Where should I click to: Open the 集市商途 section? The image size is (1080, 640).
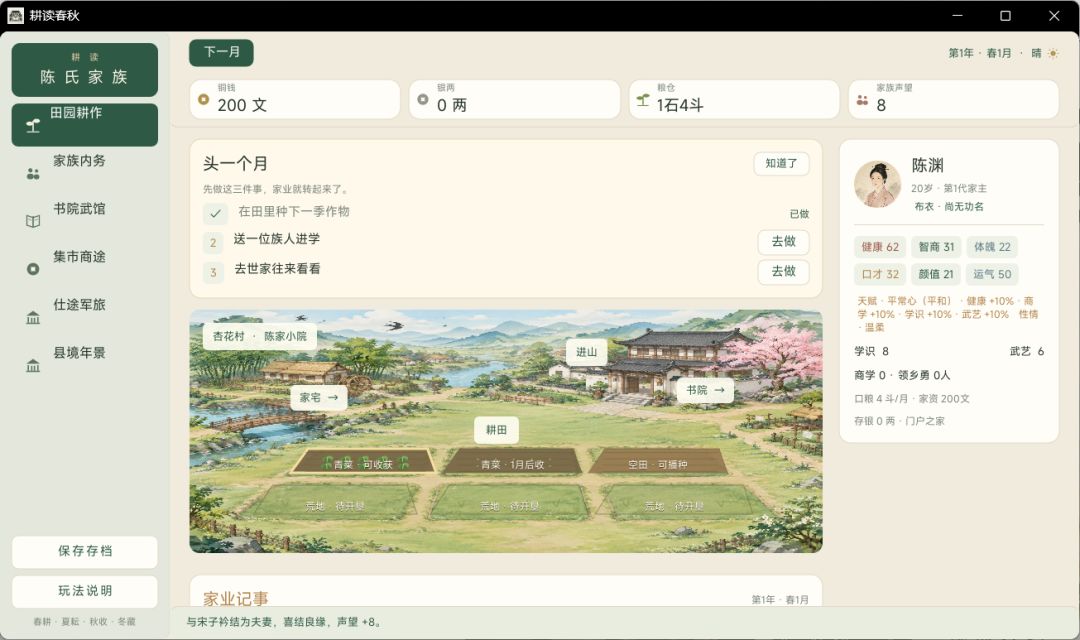[x=85, y=269]
